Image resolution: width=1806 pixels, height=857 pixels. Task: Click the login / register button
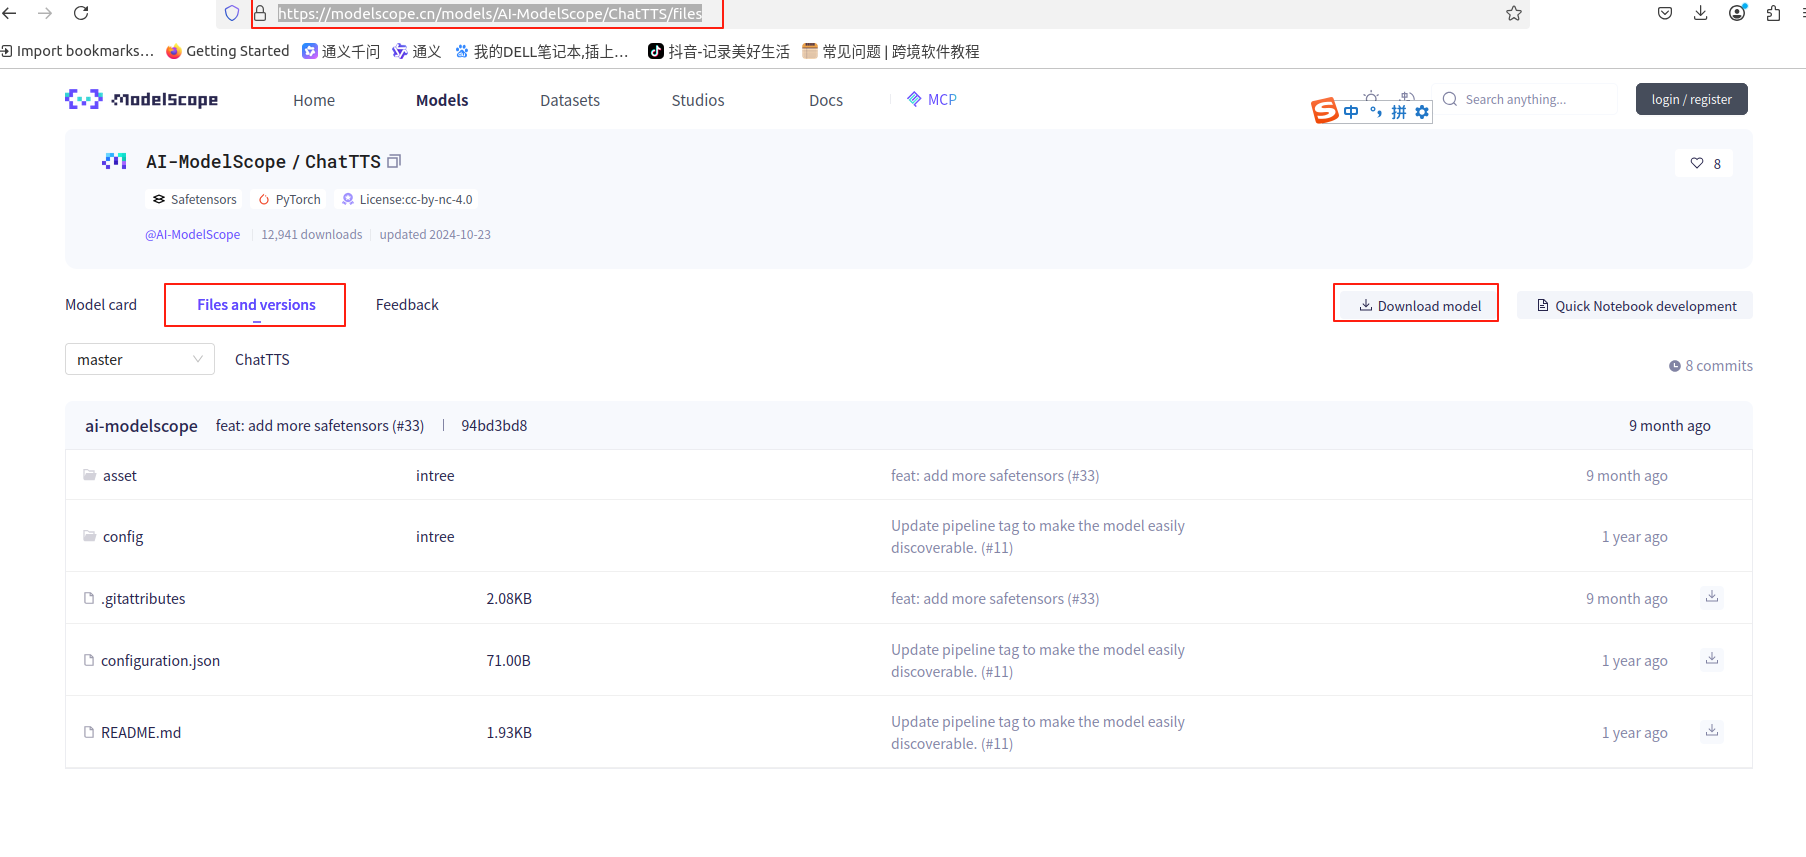(x=1691, y=99)
